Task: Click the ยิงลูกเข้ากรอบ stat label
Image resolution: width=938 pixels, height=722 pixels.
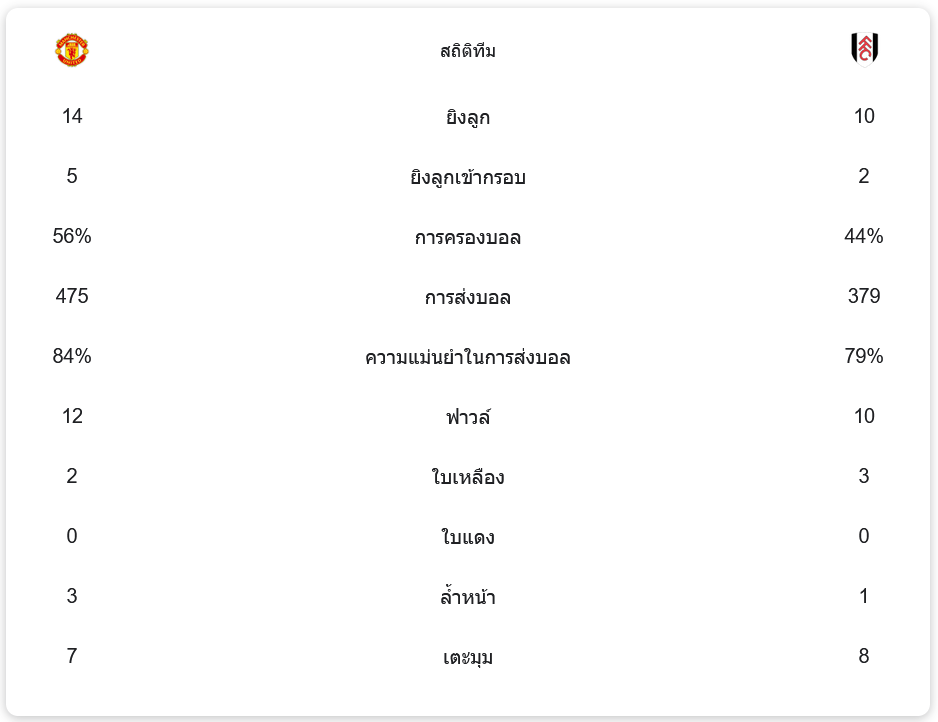Action: 468,178
